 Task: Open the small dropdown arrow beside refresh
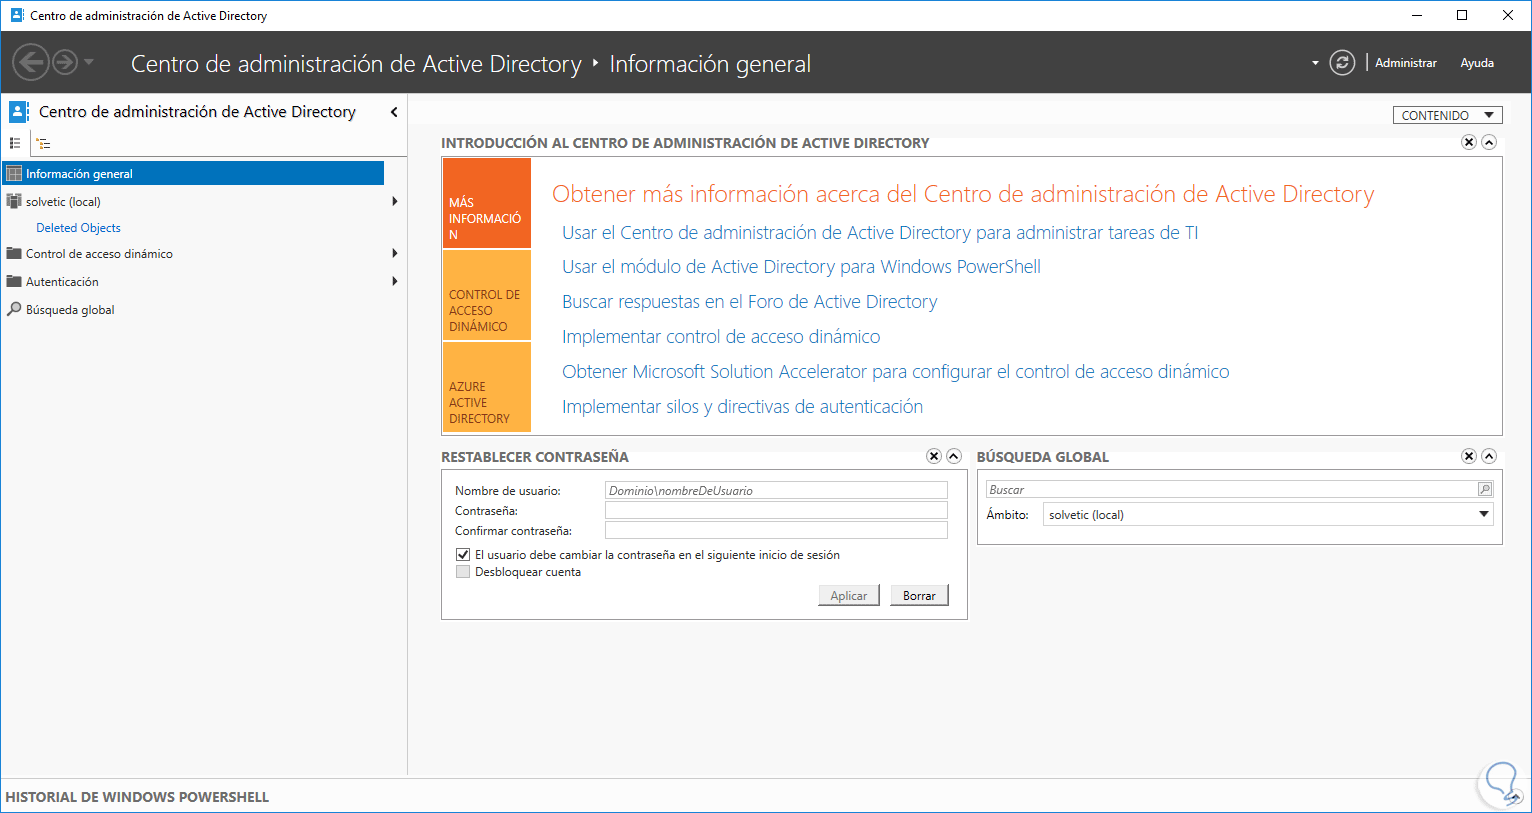[1315, 63]
